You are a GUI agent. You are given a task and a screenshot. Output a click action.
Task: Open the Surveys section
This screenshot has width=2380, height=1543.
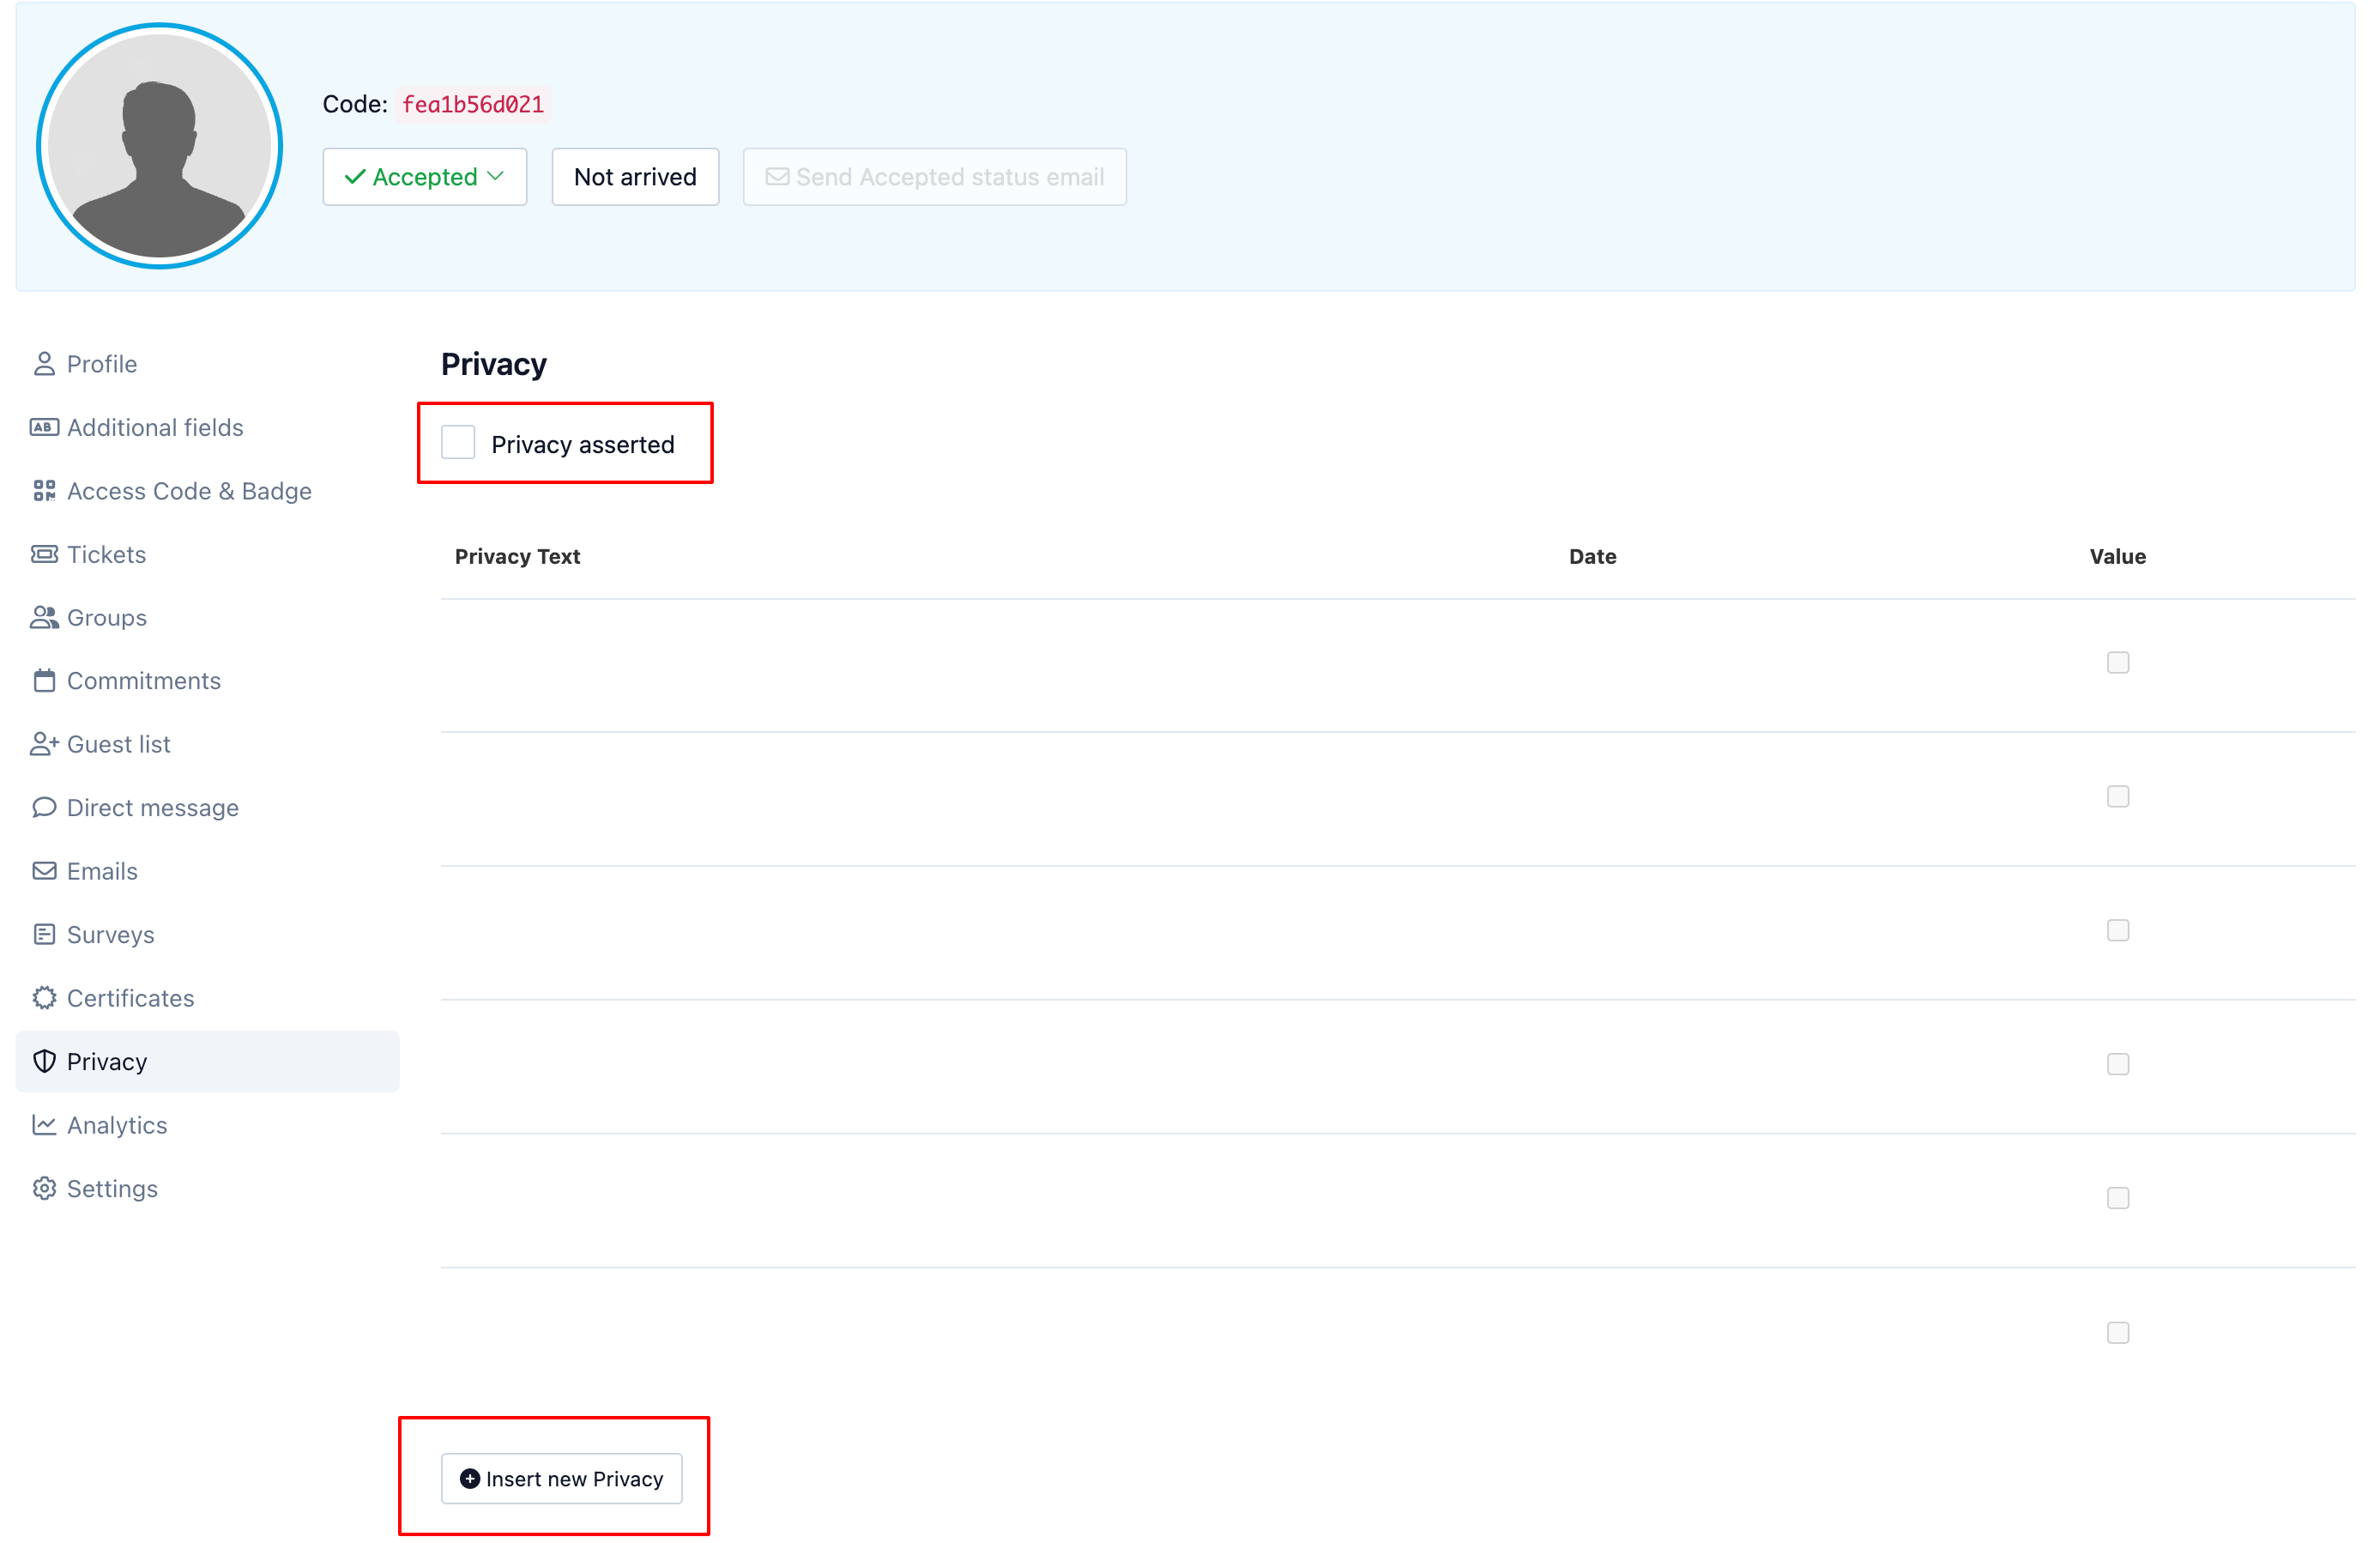coord(207,935)
